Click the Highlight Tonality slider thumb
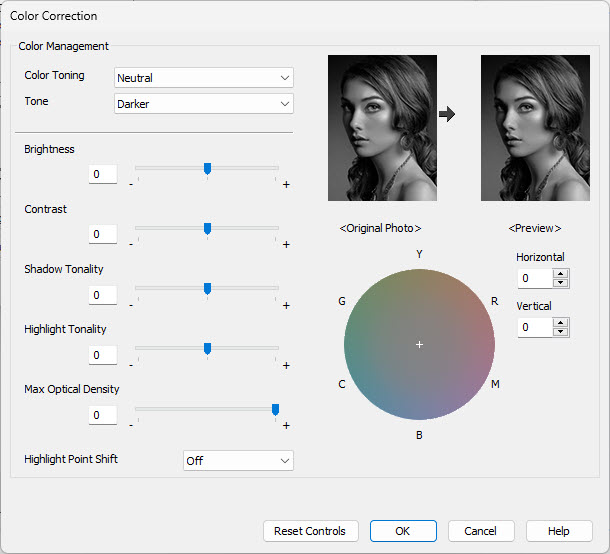This screenshot has height=554, width=610. coord(207,349)
